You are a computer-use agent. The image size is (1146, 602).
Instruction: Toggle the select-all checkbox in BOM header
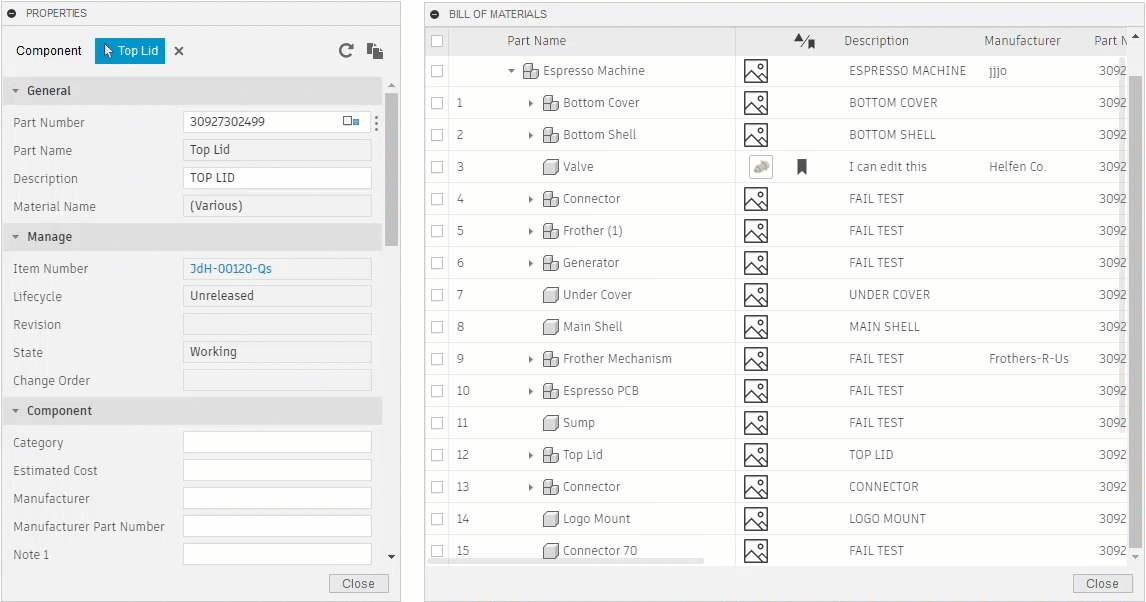[437, 41]
